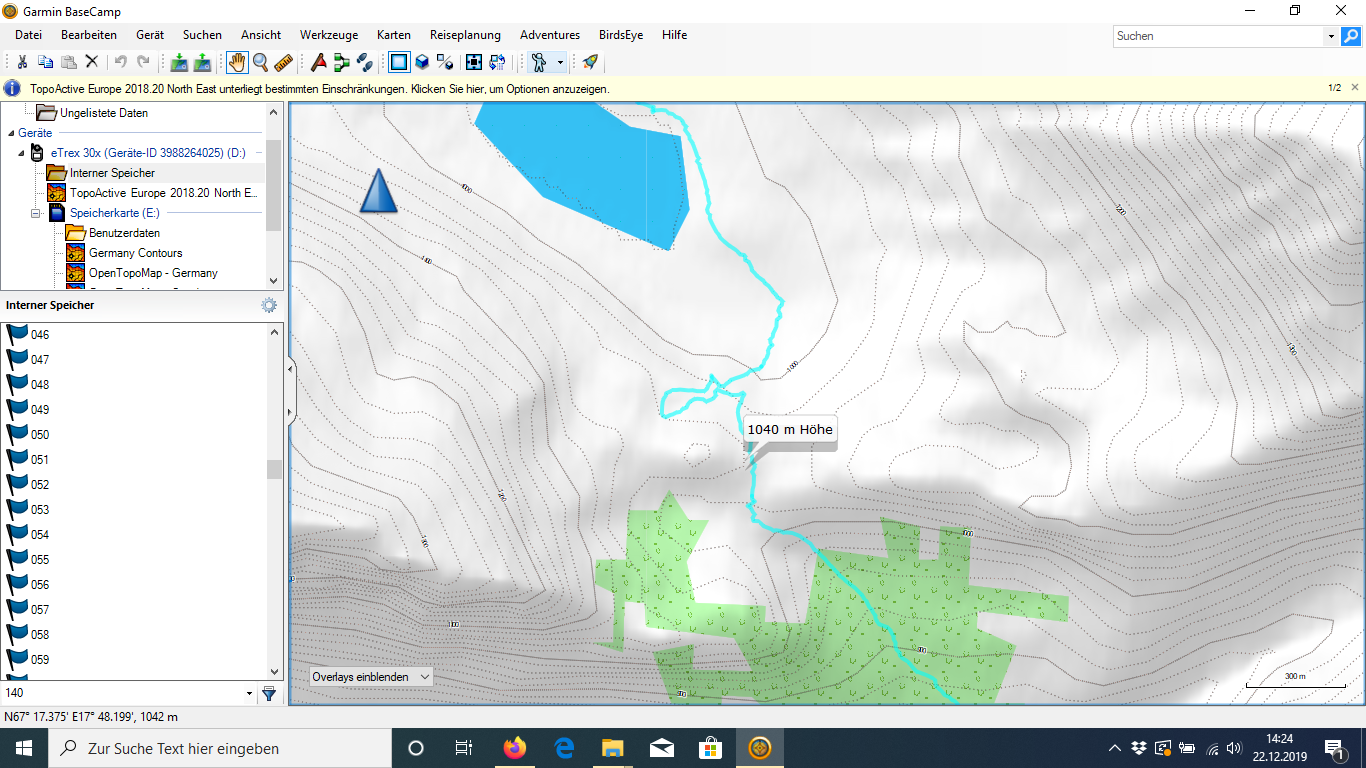The width and height of the screenshot is (1366, 768).
Task: Open the Karten menu
Action: pyautogui.click(x=394, y=35)
